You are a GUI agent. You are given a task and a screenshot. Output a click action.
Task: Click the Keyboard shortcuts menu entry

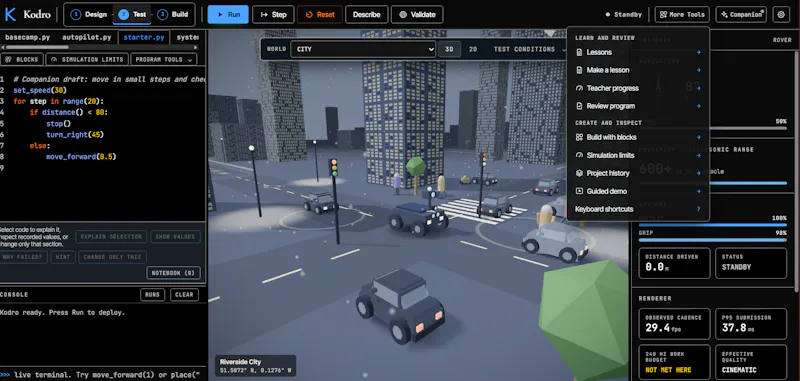click(638, 209)
